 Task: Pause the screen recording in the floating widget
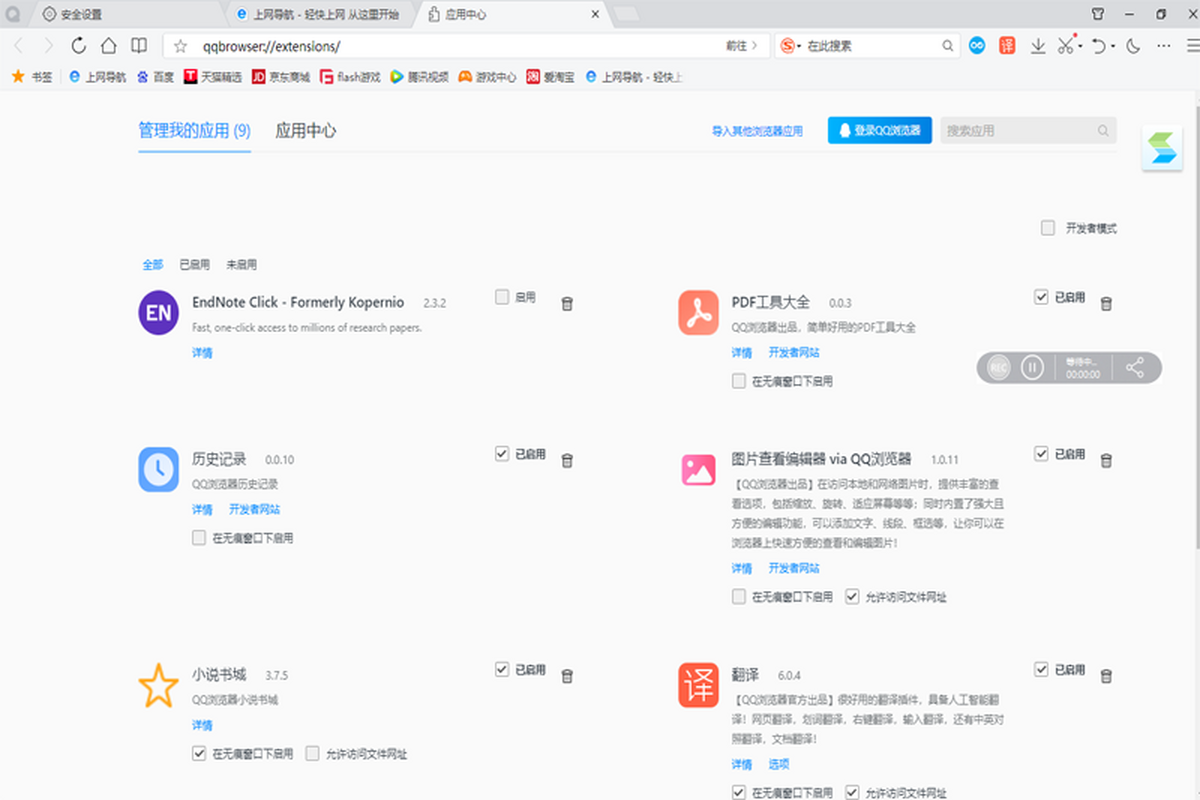(1032, 367)
